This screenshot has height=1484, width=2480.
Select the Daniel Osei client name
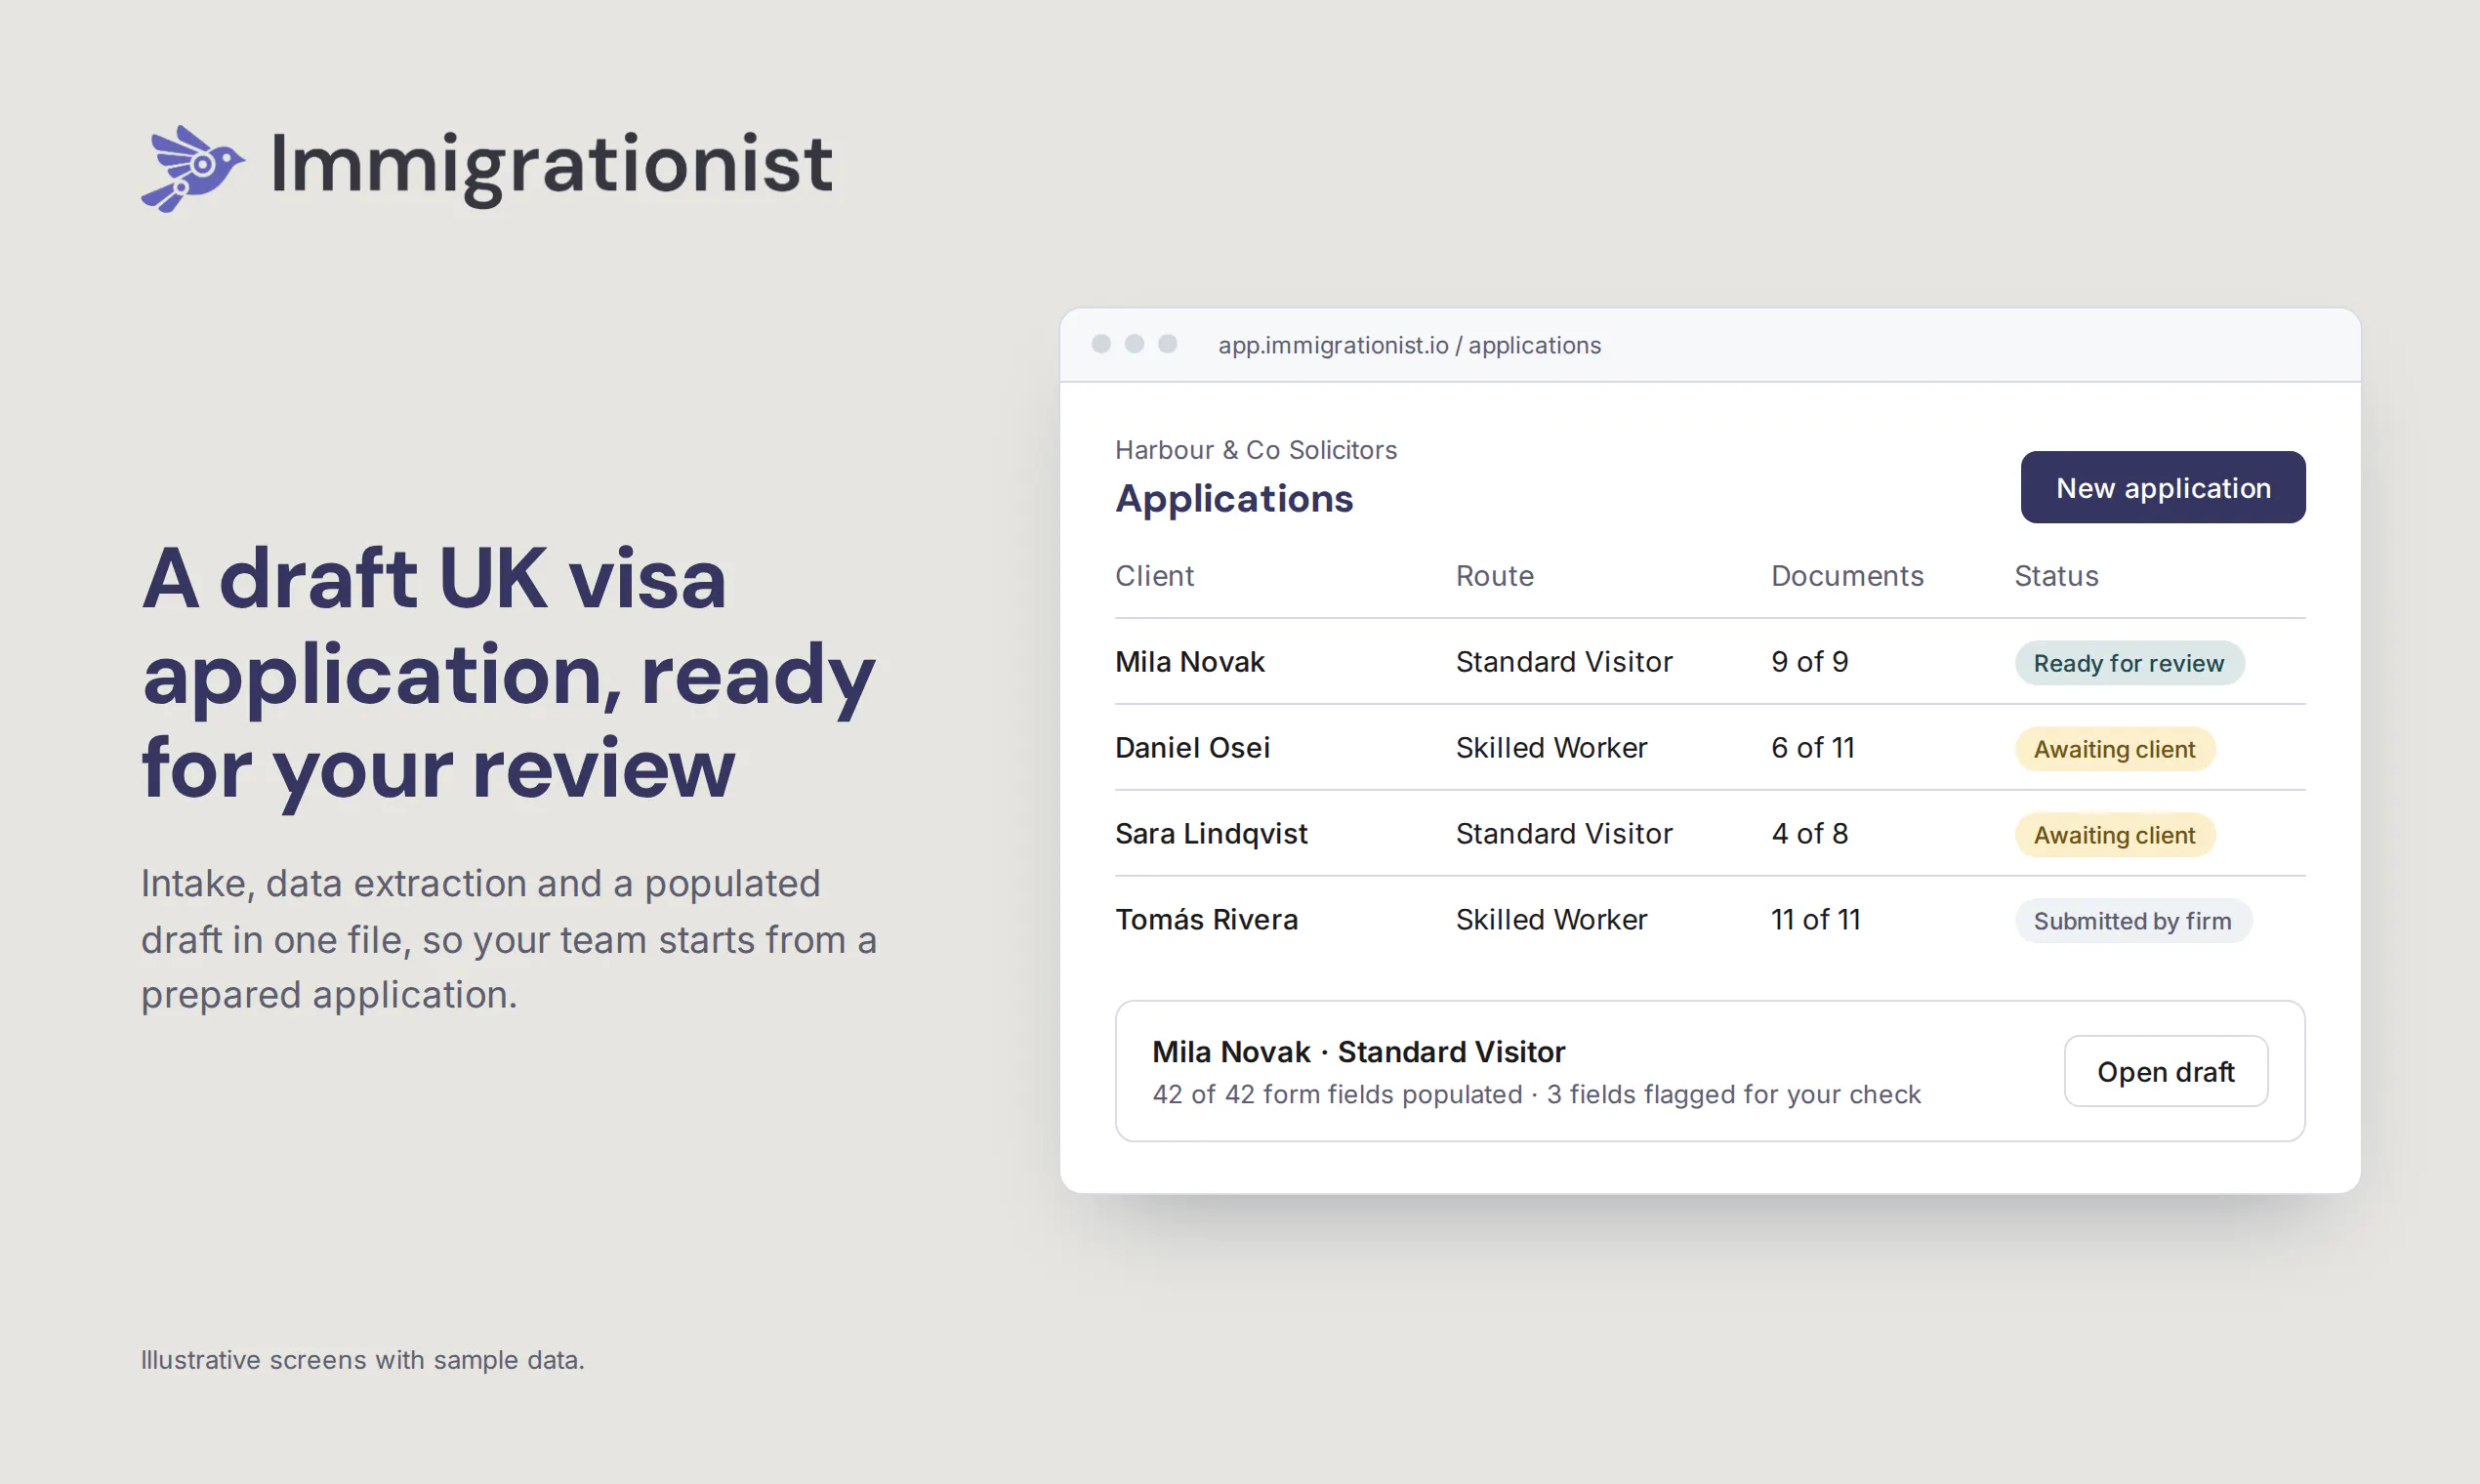pos(1192,747)
